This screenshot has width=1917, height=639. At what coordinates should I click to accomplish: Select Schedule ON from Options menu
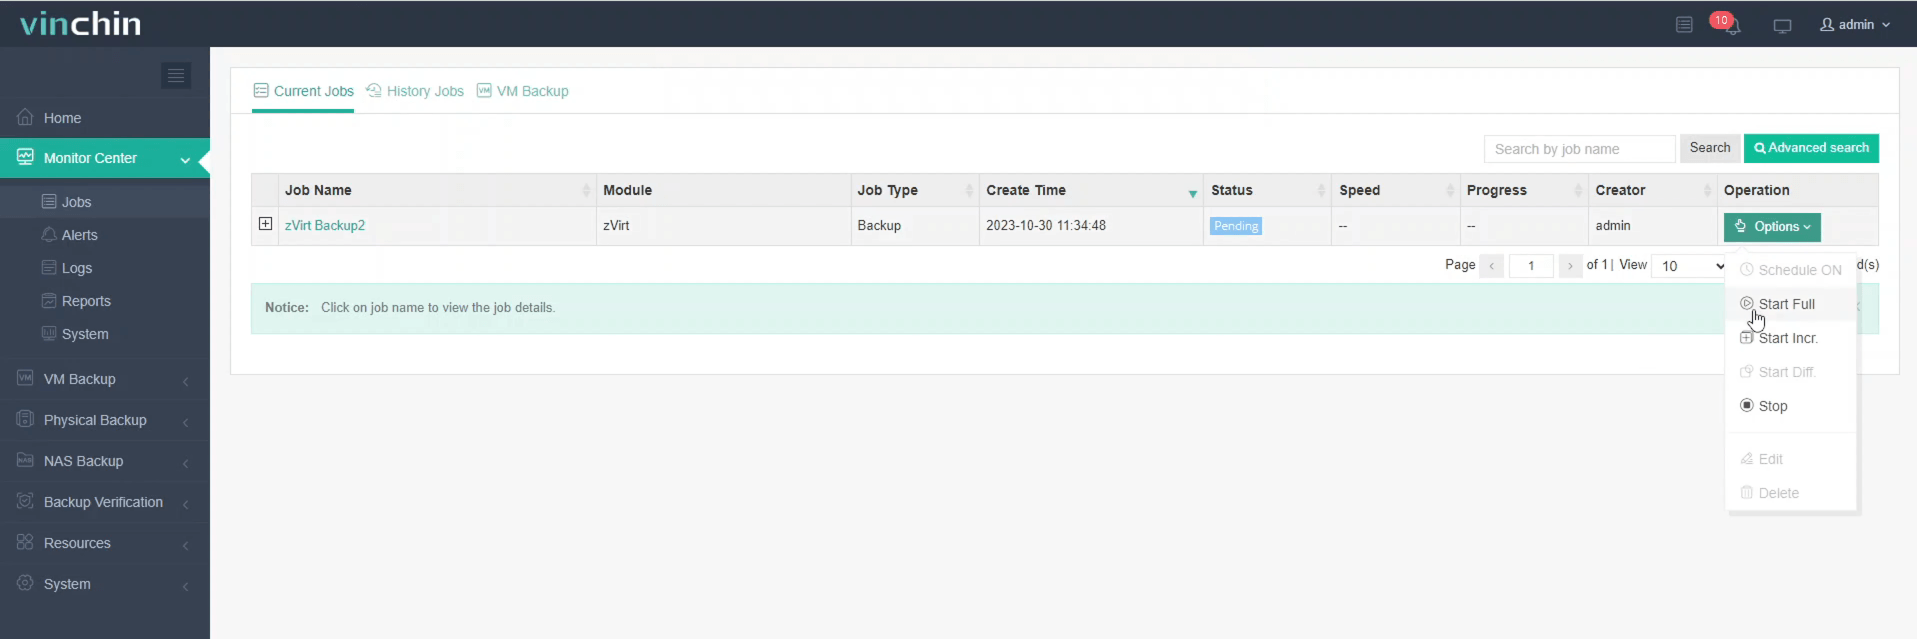[x=1790, y=270]
